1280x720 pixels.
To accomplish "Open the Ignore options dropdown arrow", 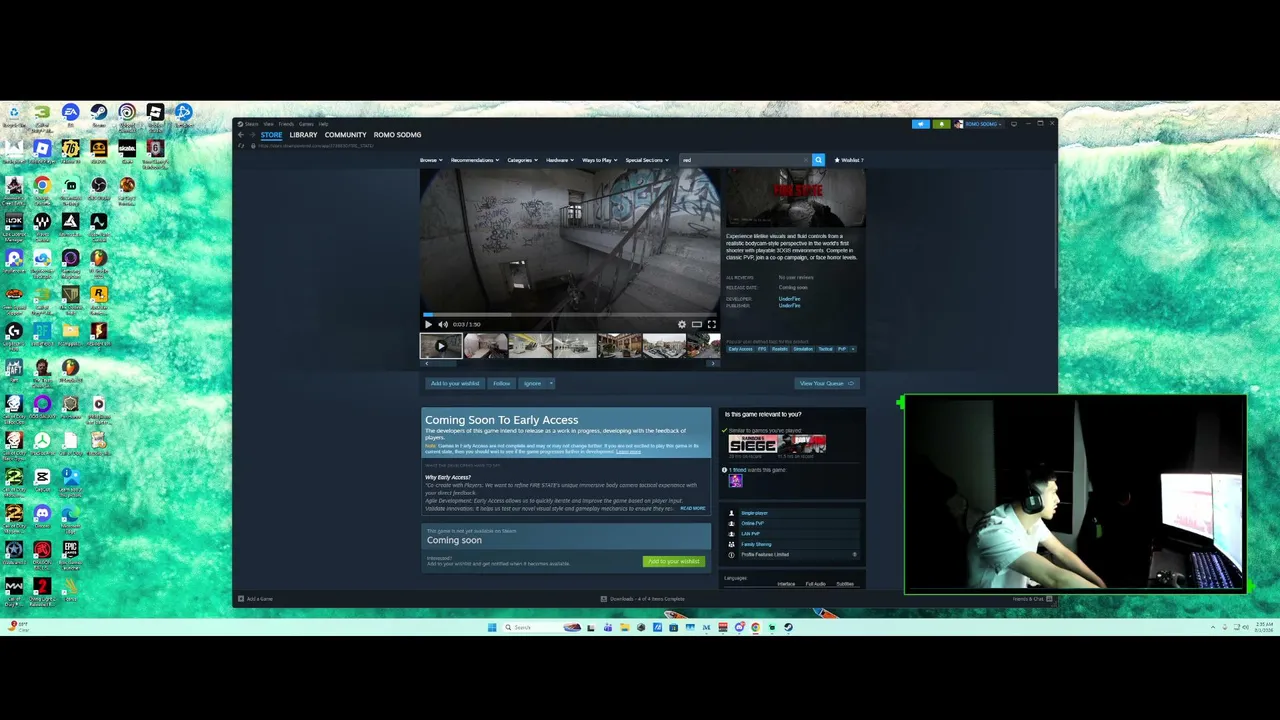I will [x=550, y=383].
